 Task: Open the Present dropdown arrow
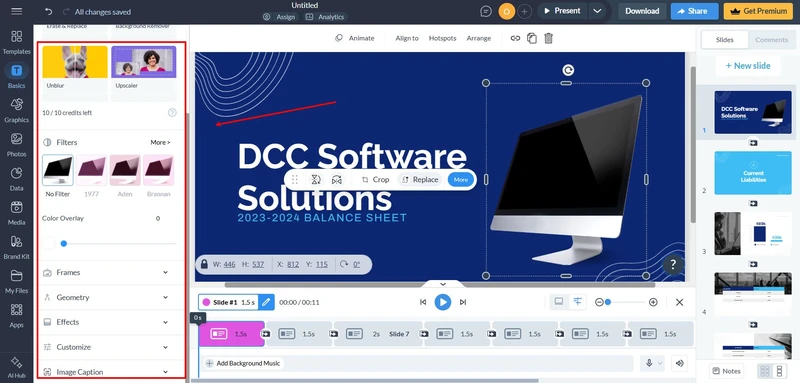tap(597, 11)
